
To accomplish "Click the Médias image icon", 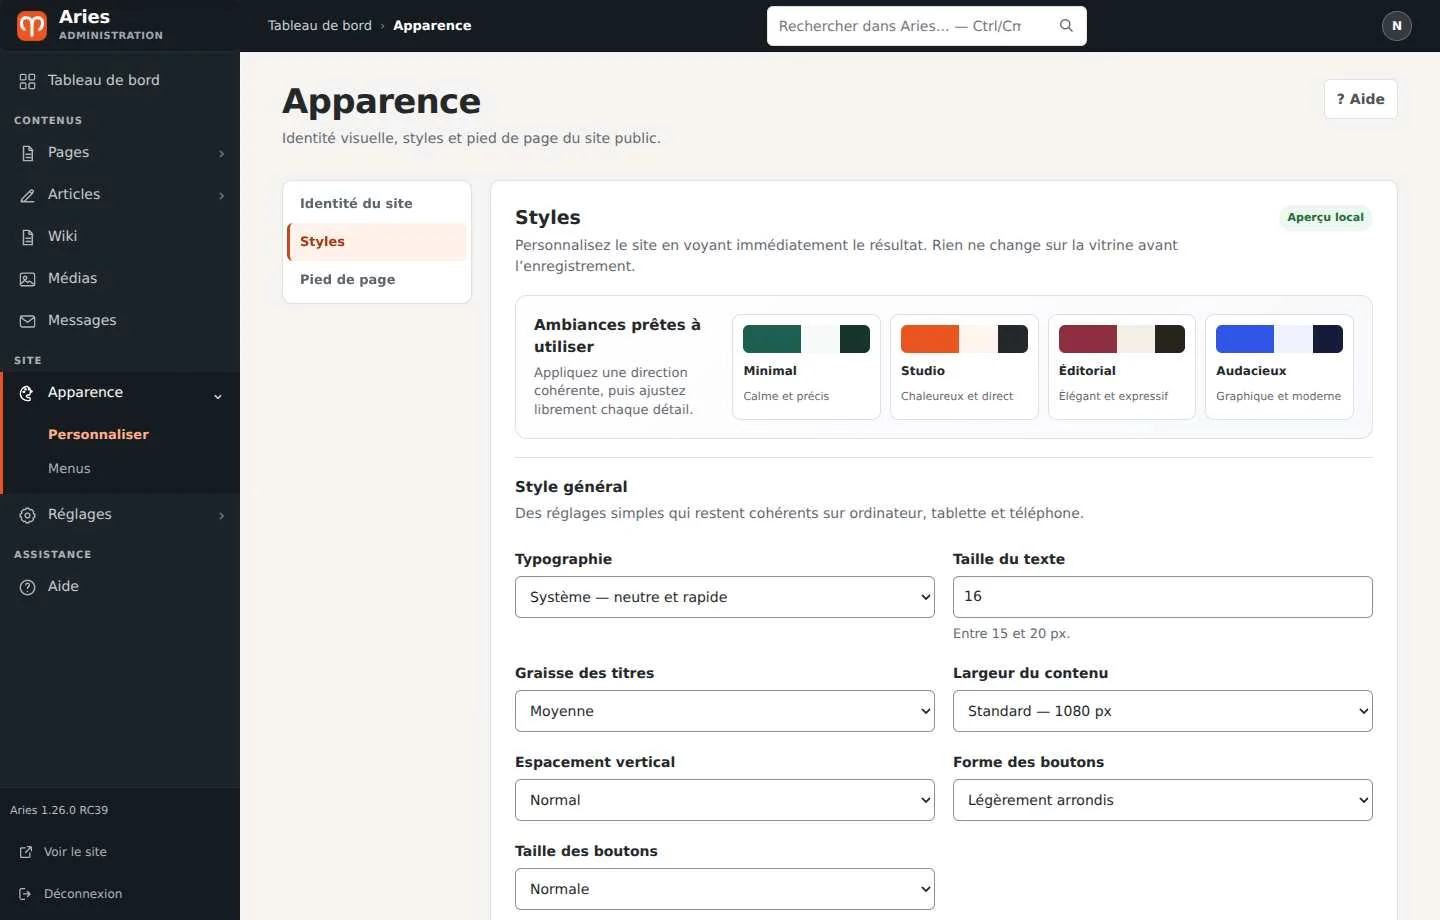I will coord(27,279).
